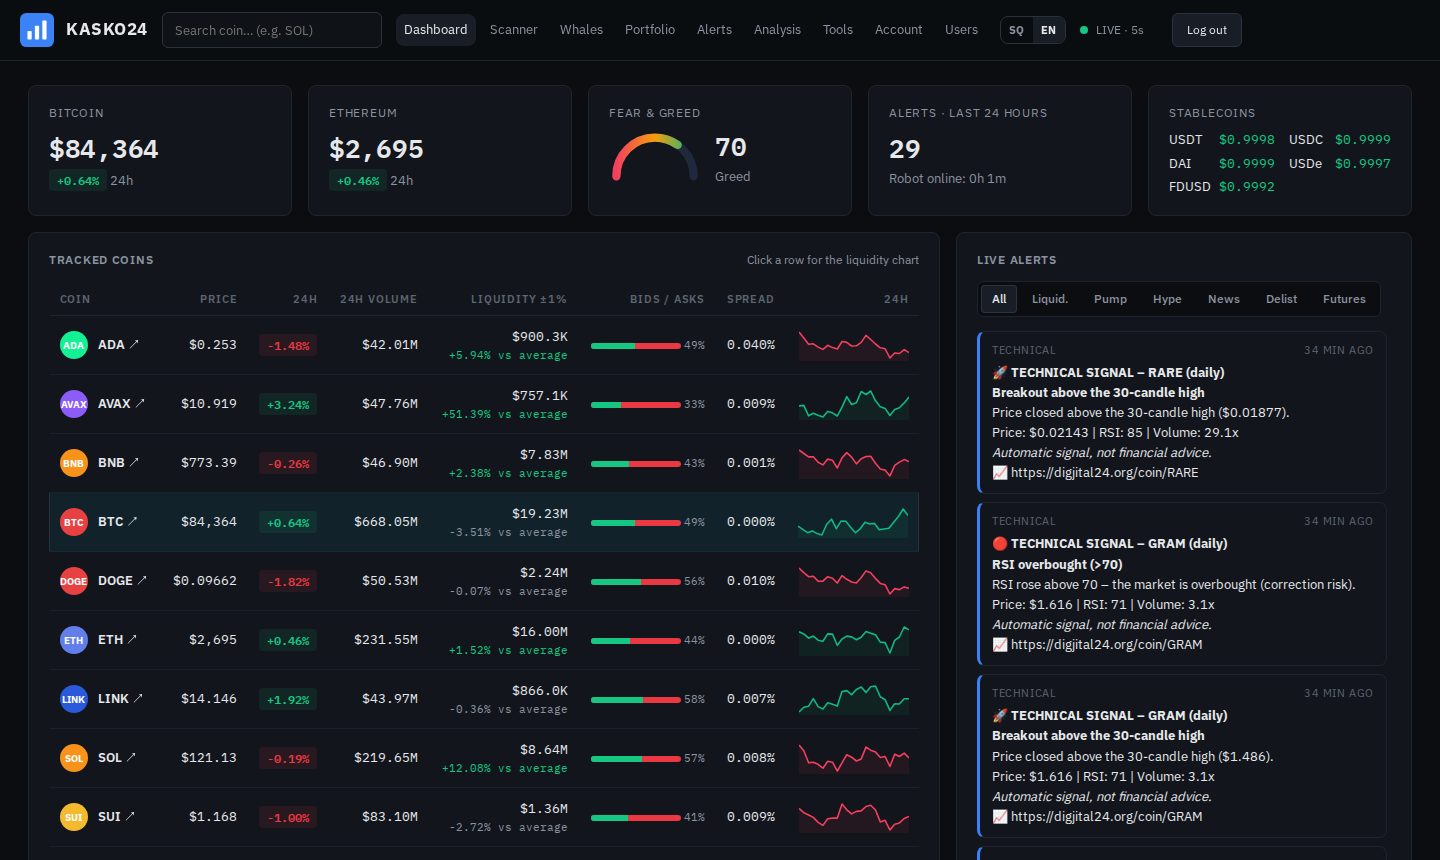Screen dimensions: 1440x860
Task: Open SOL external link arrow
Action: tap(131, 757)
